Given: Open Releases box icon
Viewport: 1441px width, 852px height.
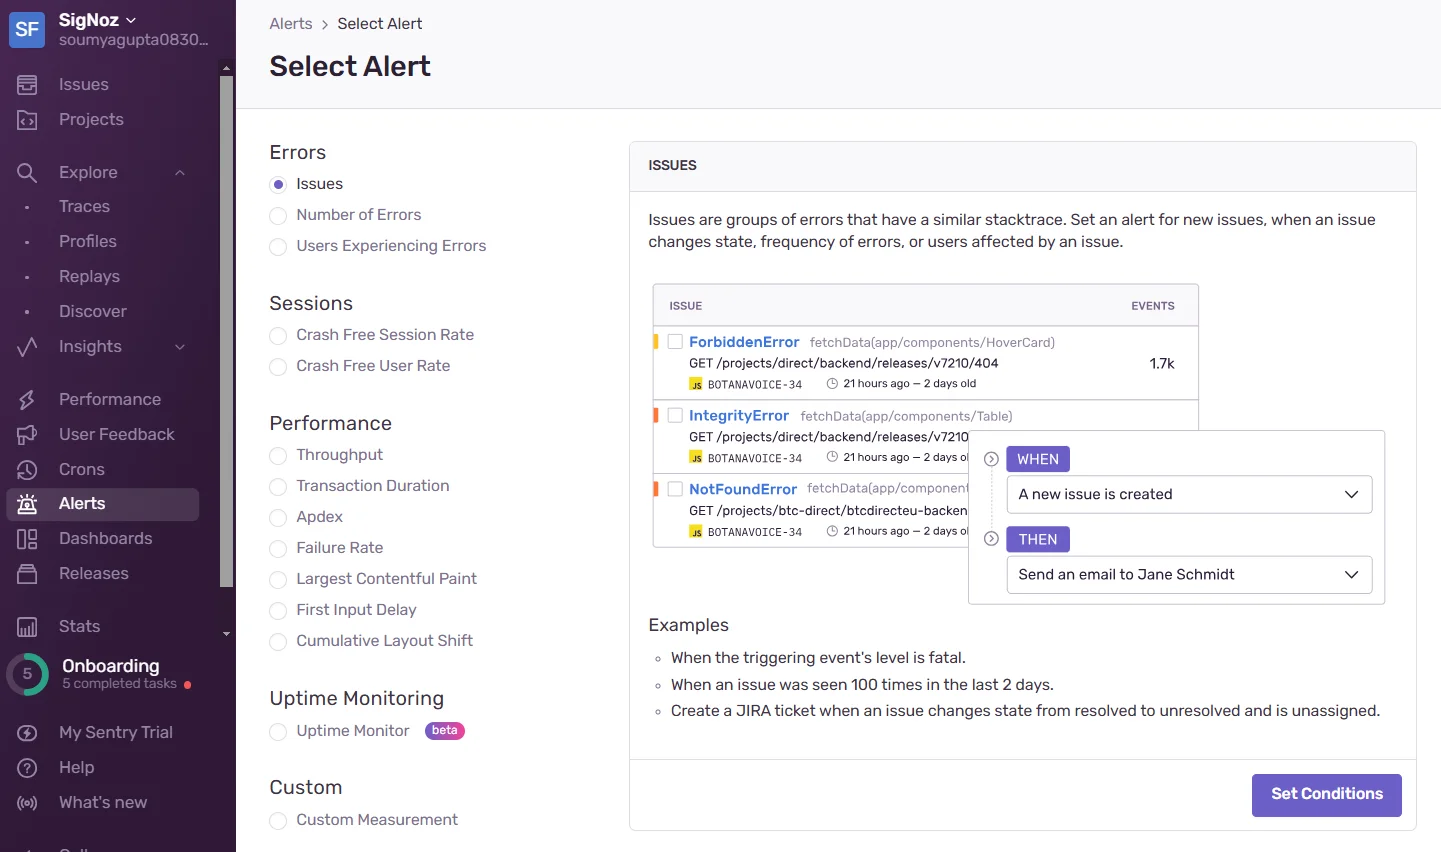Looking at the screenshot, I should 27,574.
